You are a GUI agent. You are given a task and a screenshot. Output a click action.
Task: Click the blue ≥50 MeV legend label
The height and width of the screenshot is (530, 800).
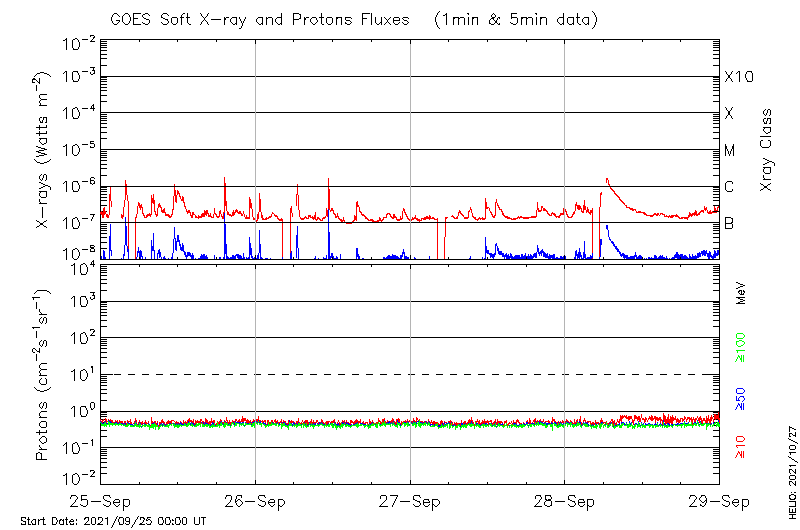pyautogui.click(x=741, y=398)
